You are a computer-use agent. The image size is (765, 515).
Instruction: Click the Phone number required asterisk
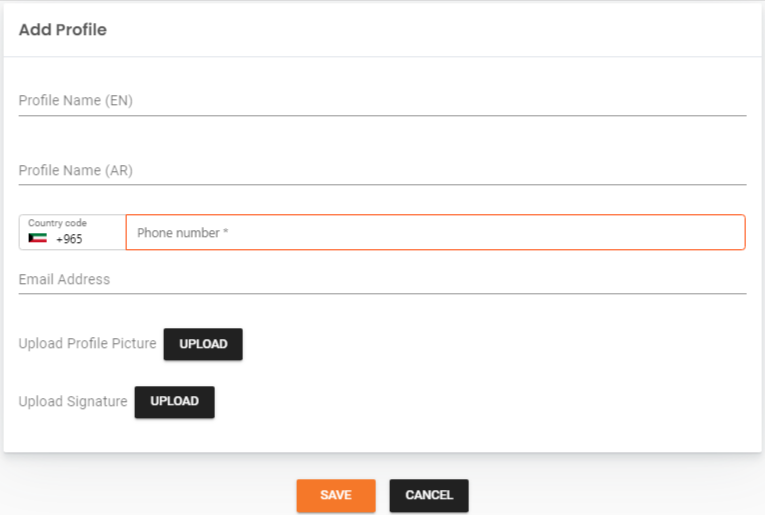pyautogui.click(x=226, y=233)
